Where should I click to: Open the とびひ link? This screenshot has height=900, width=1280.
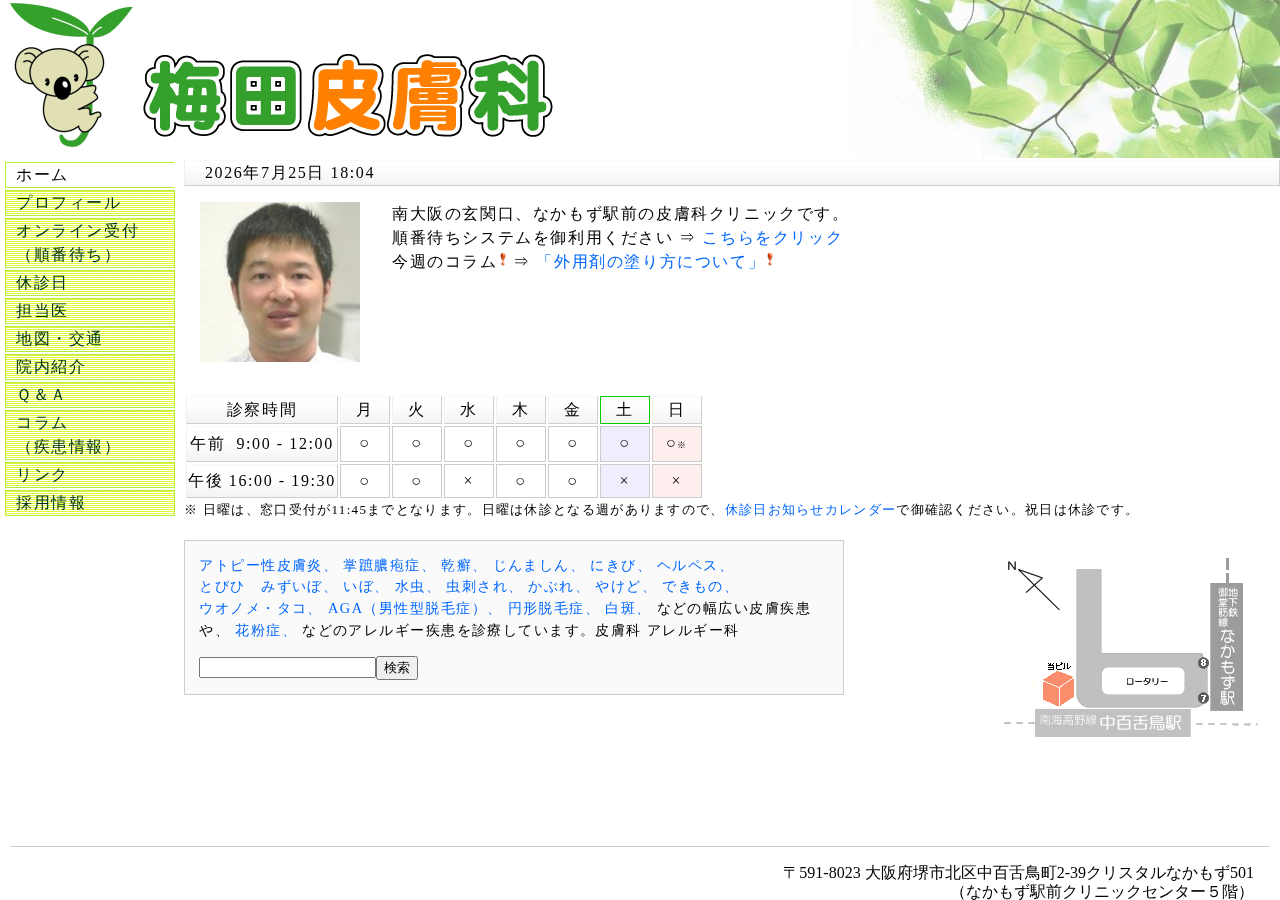[x=222, y=587]
